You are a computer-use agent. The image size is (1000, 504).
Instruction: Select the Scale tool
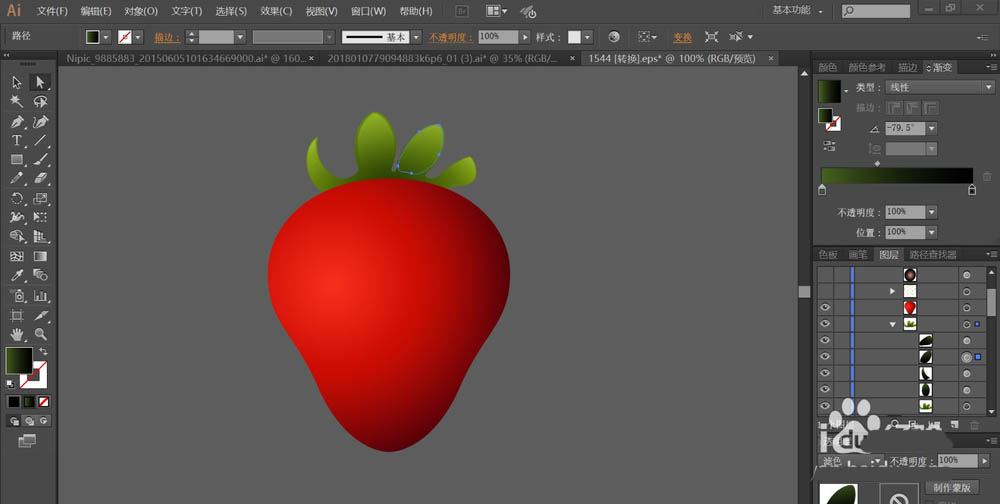(40, 198)
